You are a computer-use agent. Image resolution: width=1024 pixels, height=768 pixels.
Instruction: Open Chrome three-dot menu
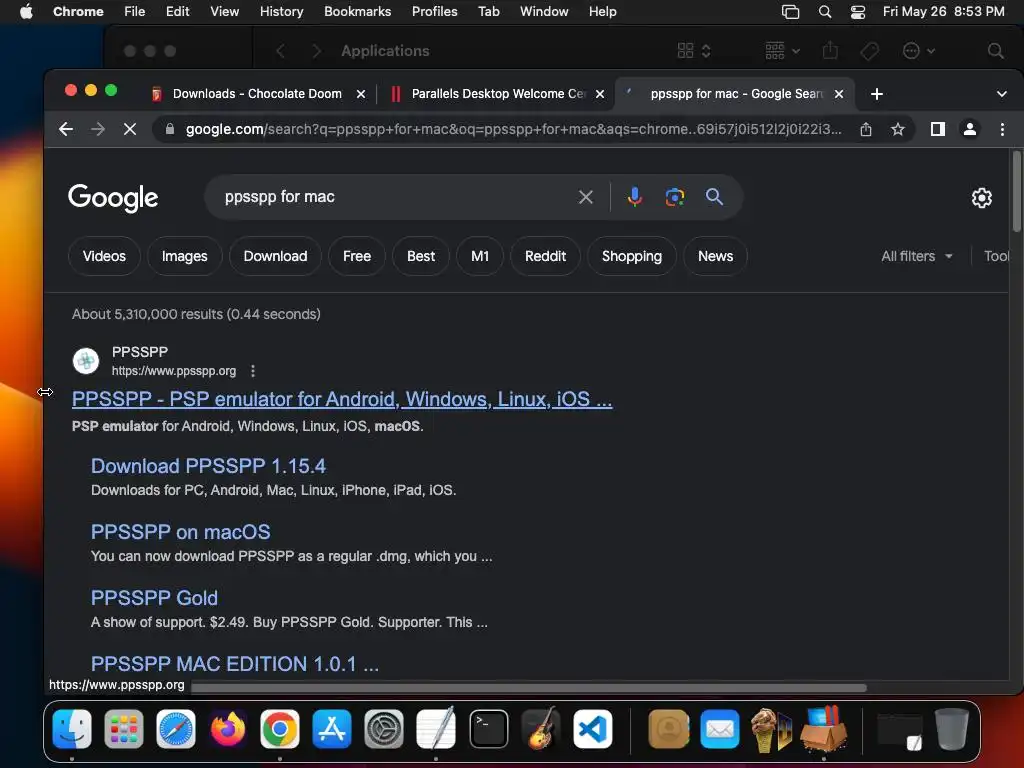[x=1002, y=129]
